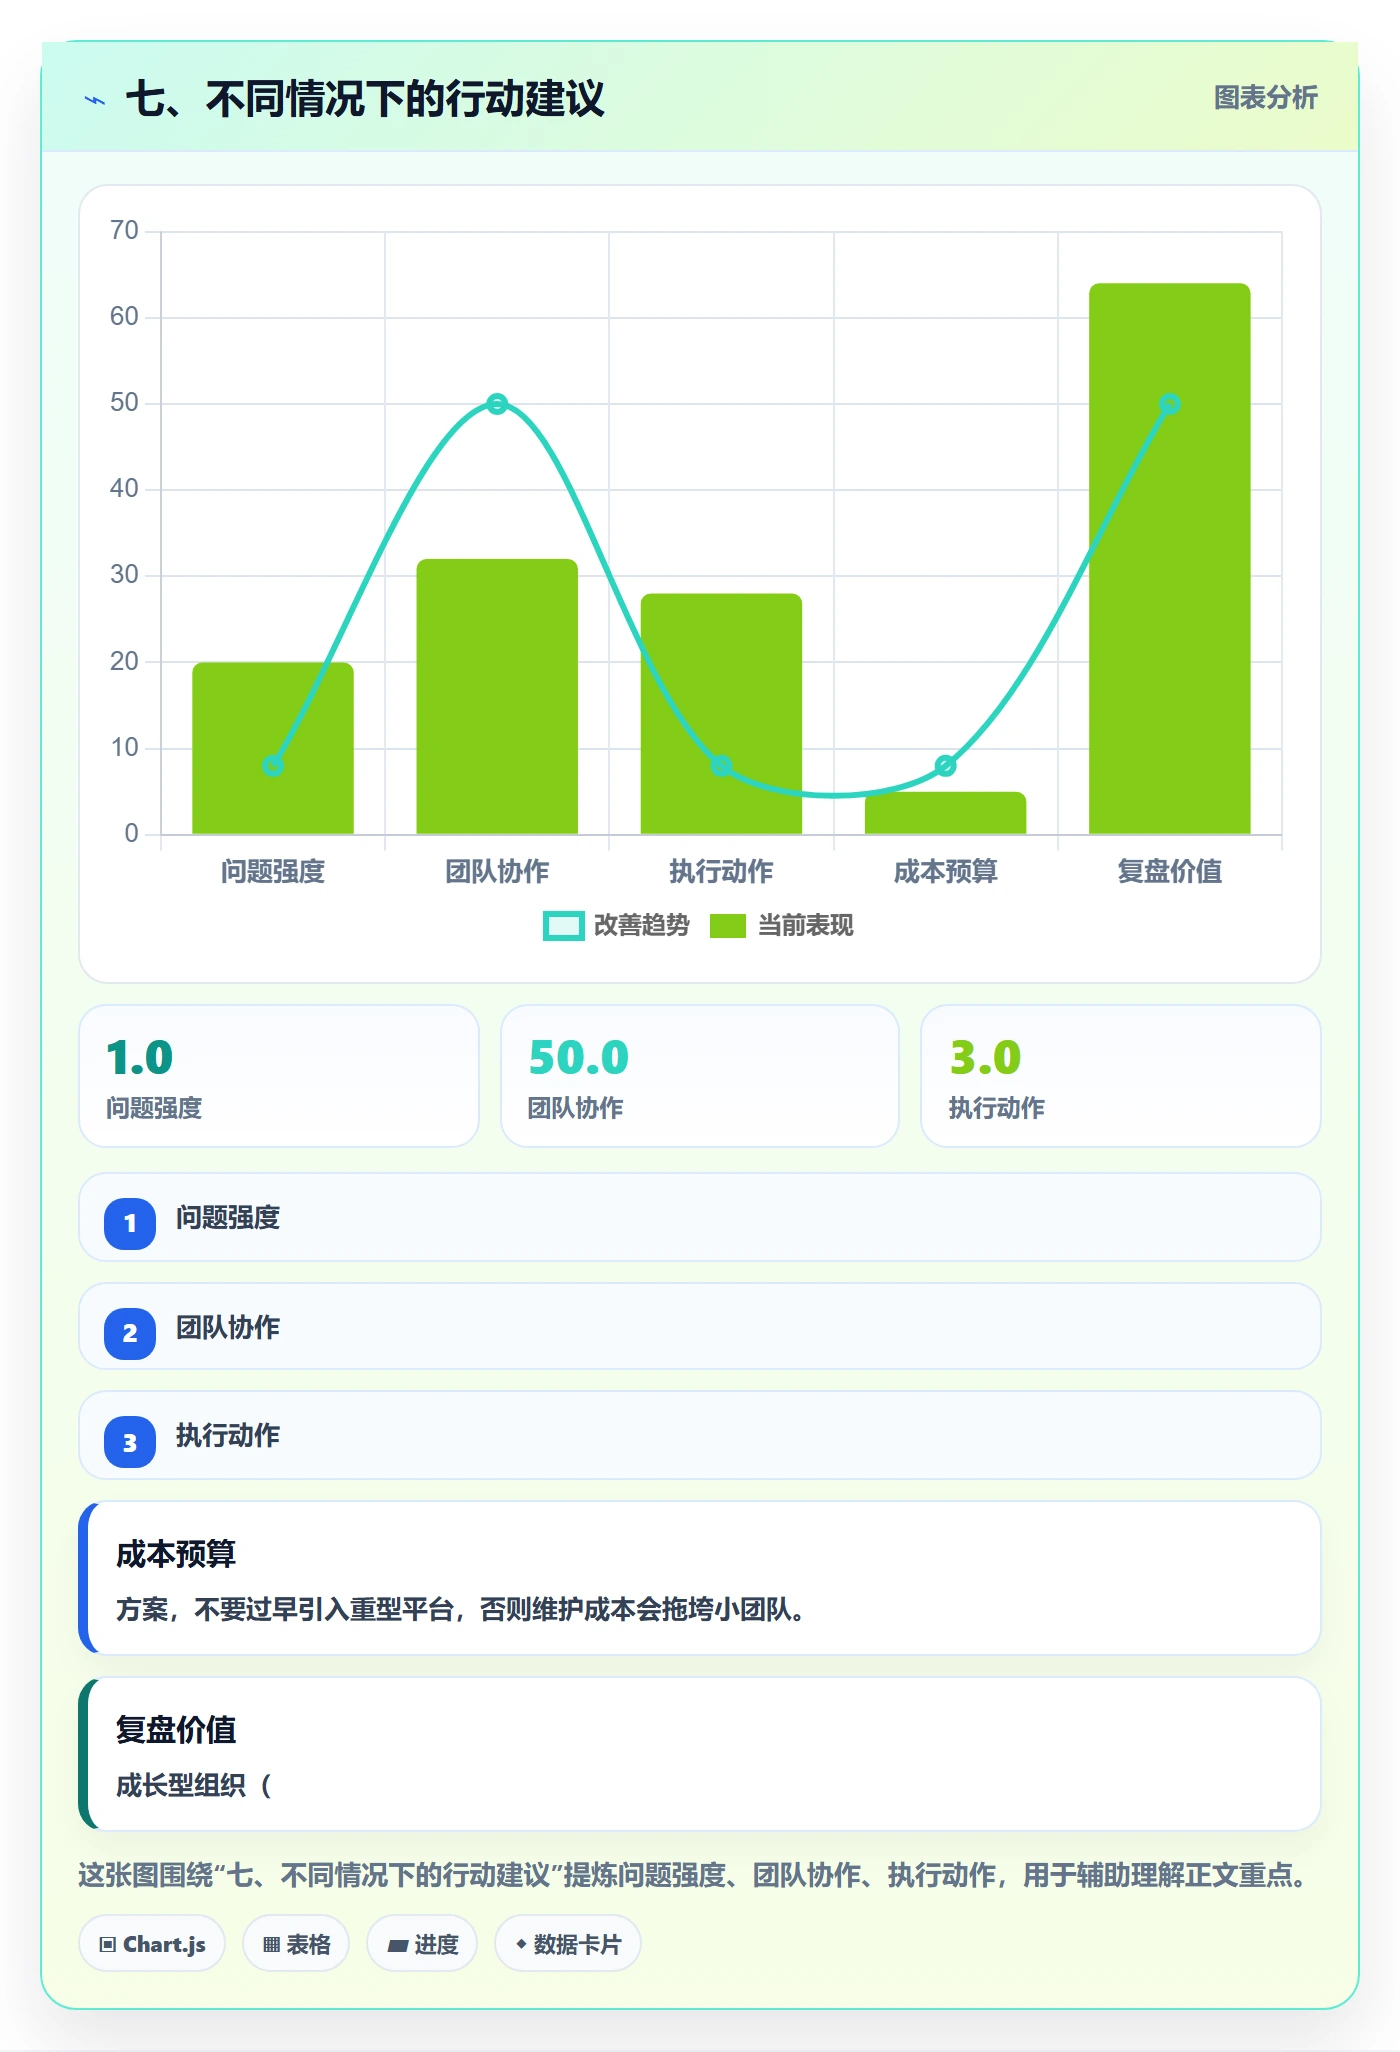
Task: Click the square icon in Chart.js chip
Action: pos(108,1945)
